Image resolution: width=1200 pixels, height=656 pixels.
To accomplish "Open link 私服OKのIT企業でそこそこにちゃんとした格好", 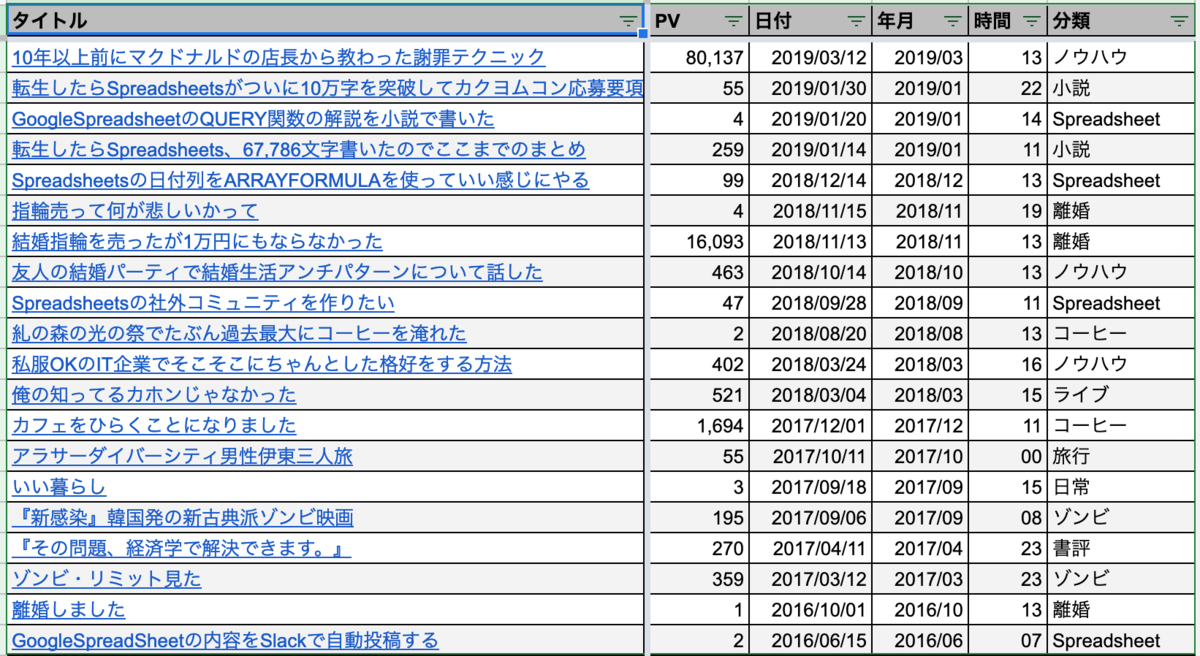I will 262,365.
